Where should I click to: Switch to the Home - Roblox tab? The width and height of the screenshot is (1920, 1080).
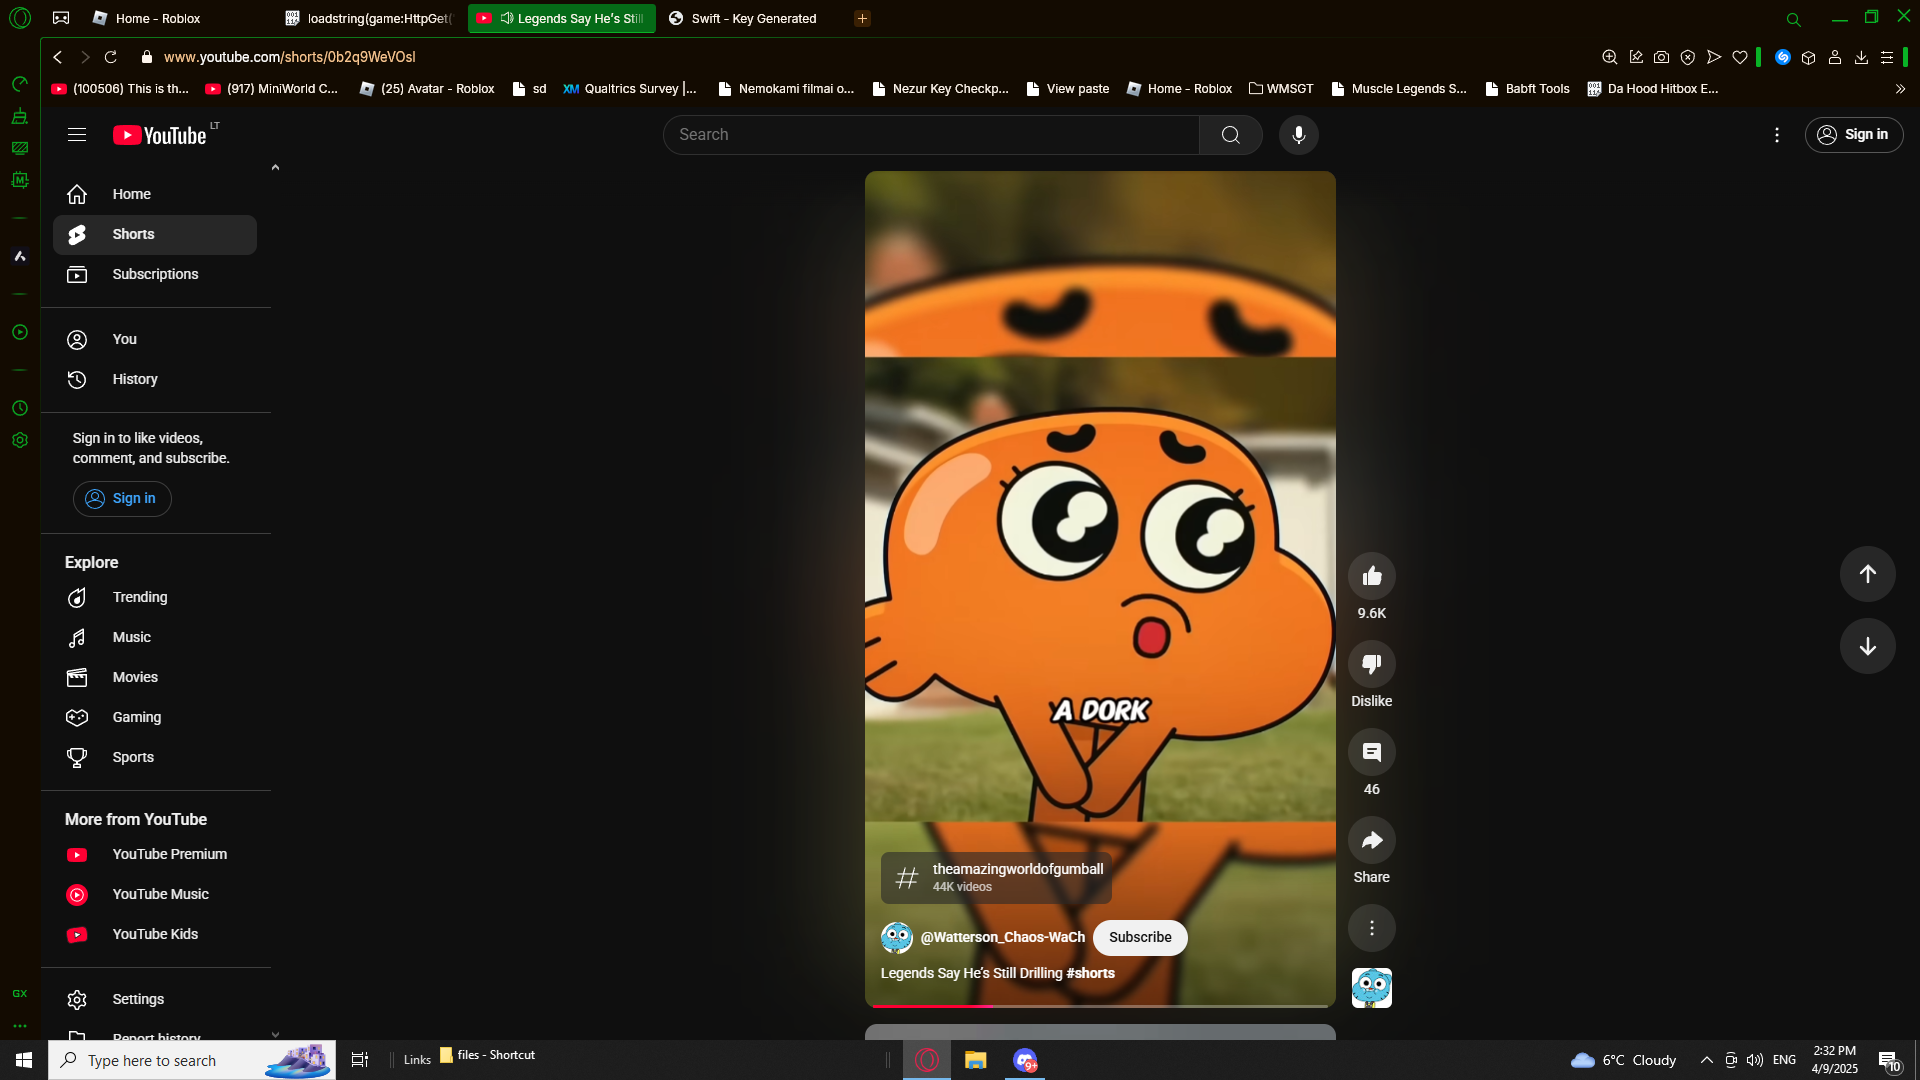coord(157,18)
